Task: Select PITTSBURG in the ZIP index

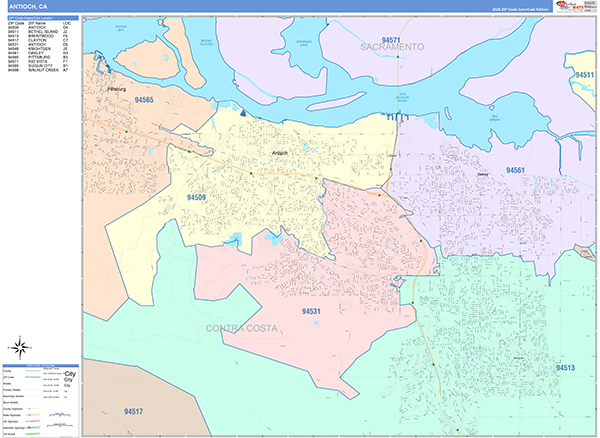Action: (x=39, y=57)
